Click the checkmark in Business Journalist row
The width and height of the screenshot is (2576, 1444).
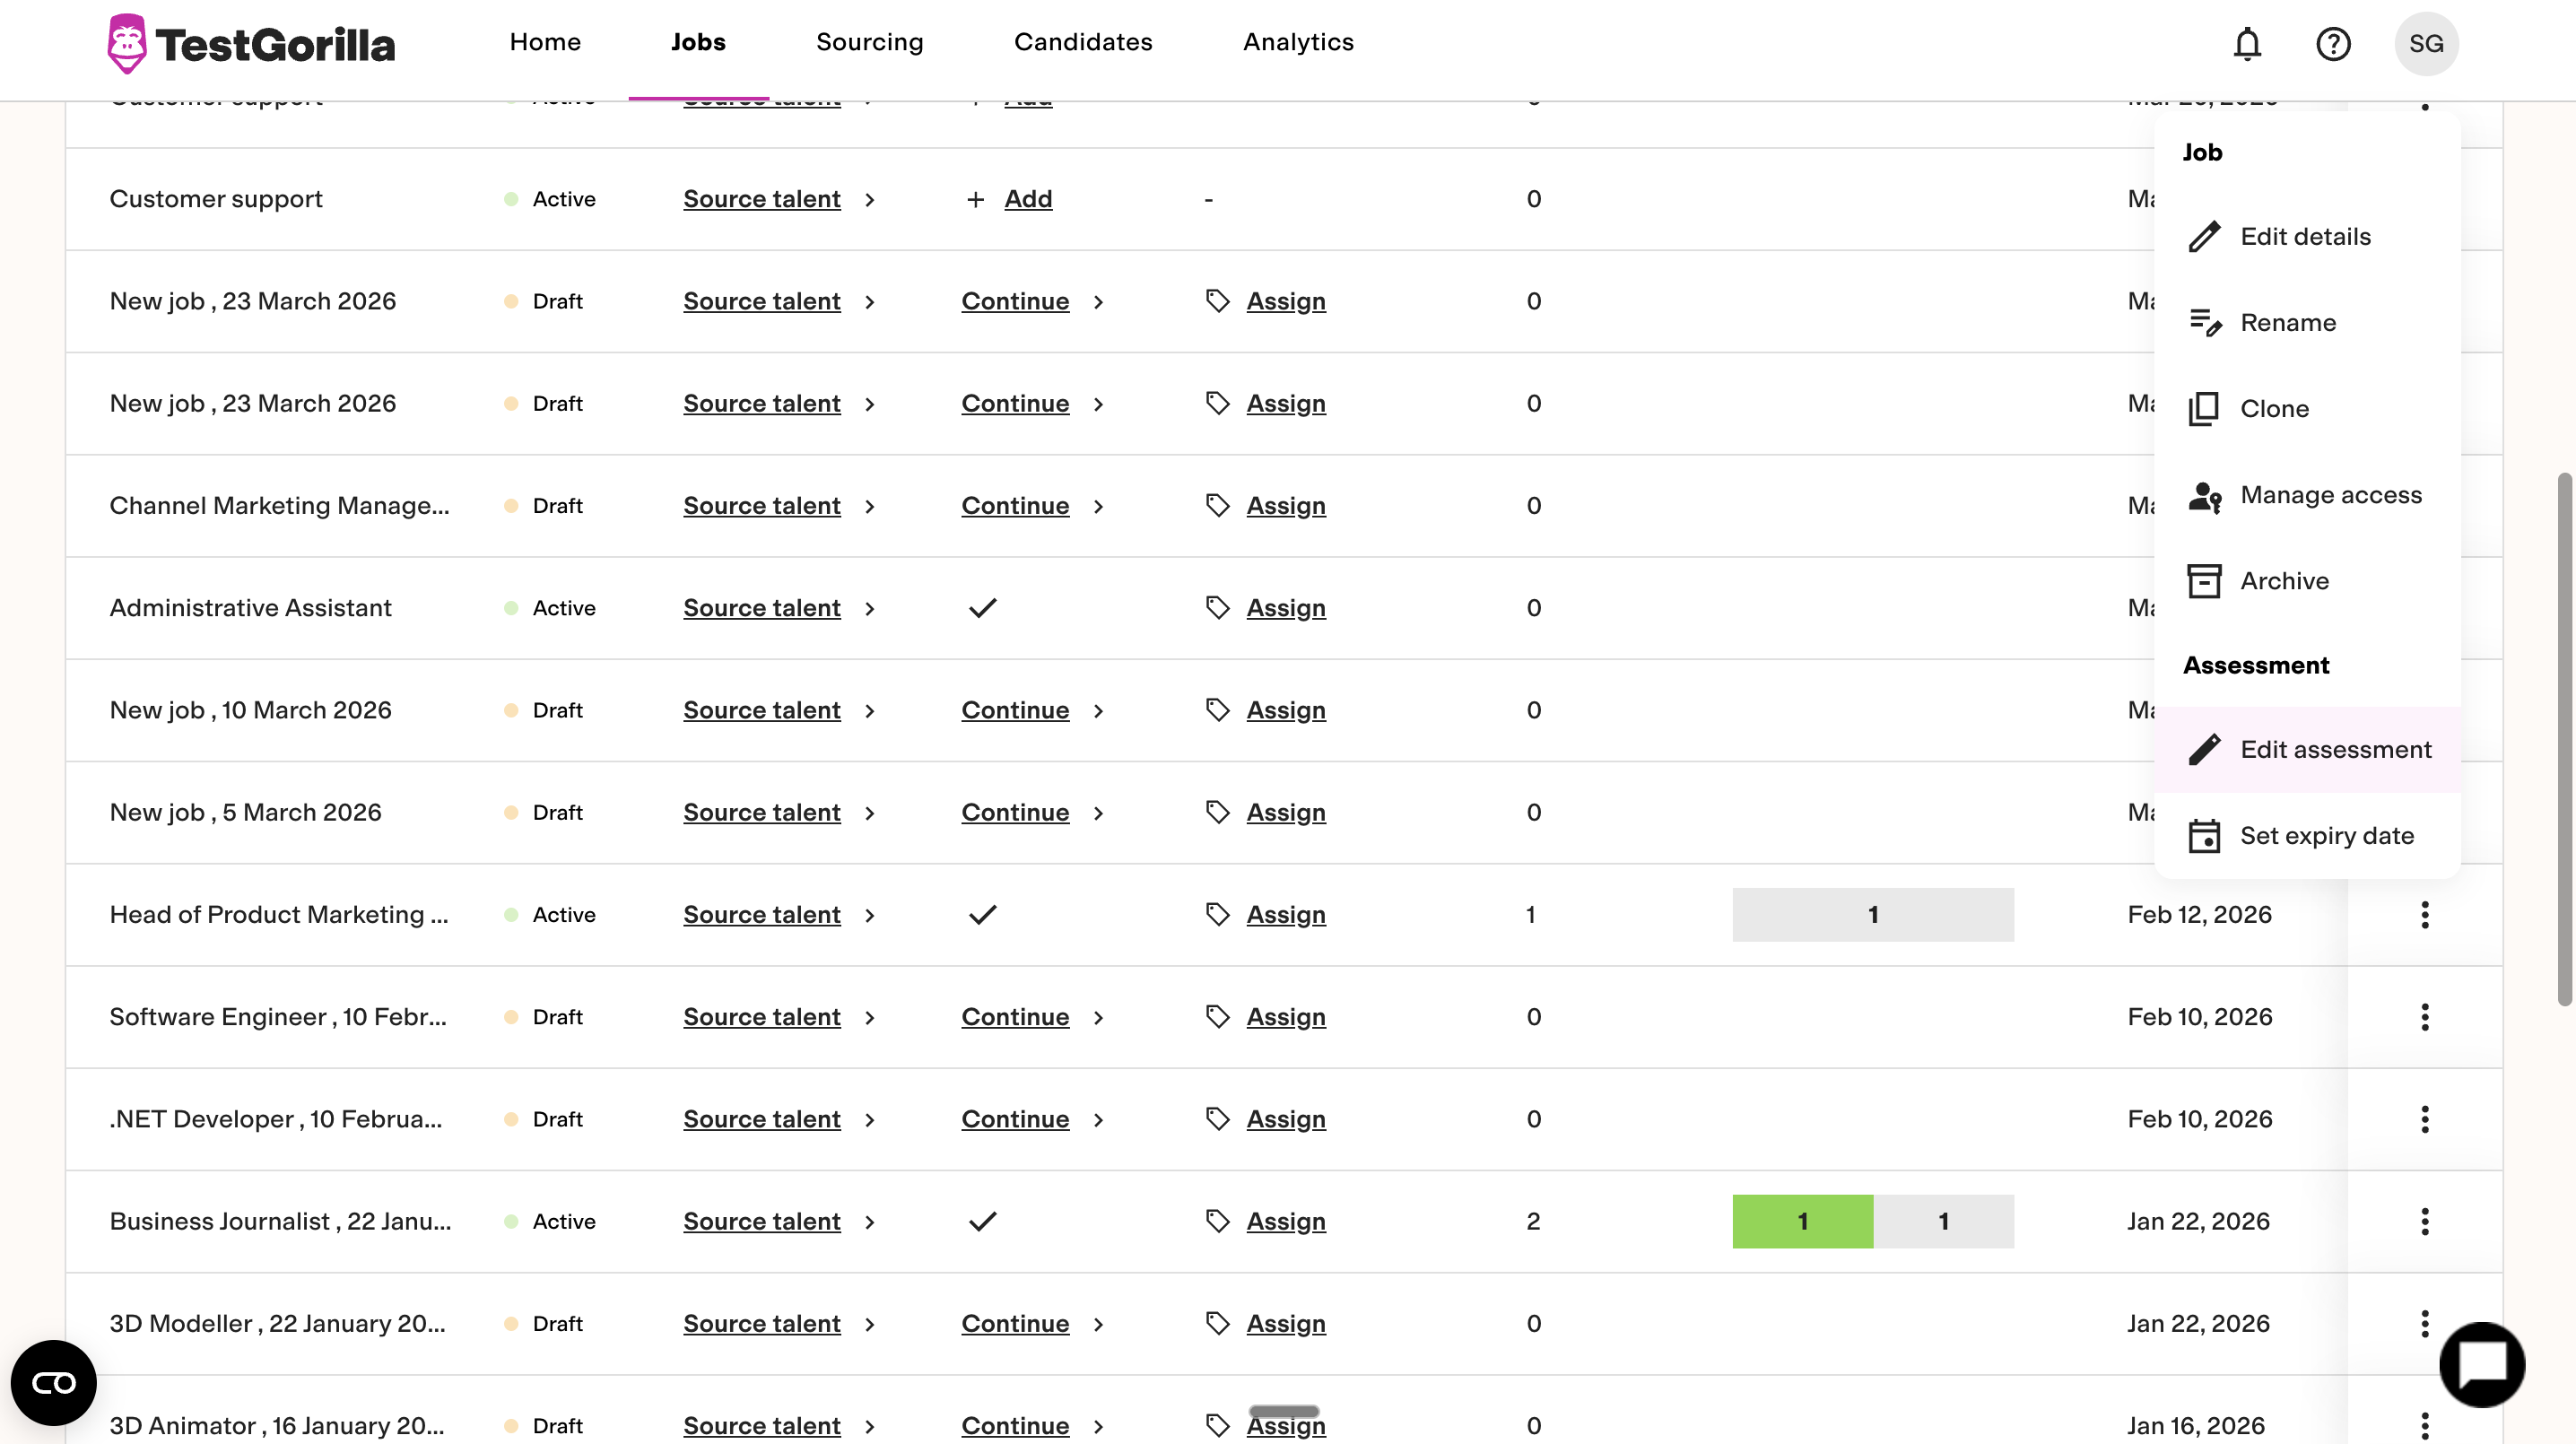tap(983, 1221)
